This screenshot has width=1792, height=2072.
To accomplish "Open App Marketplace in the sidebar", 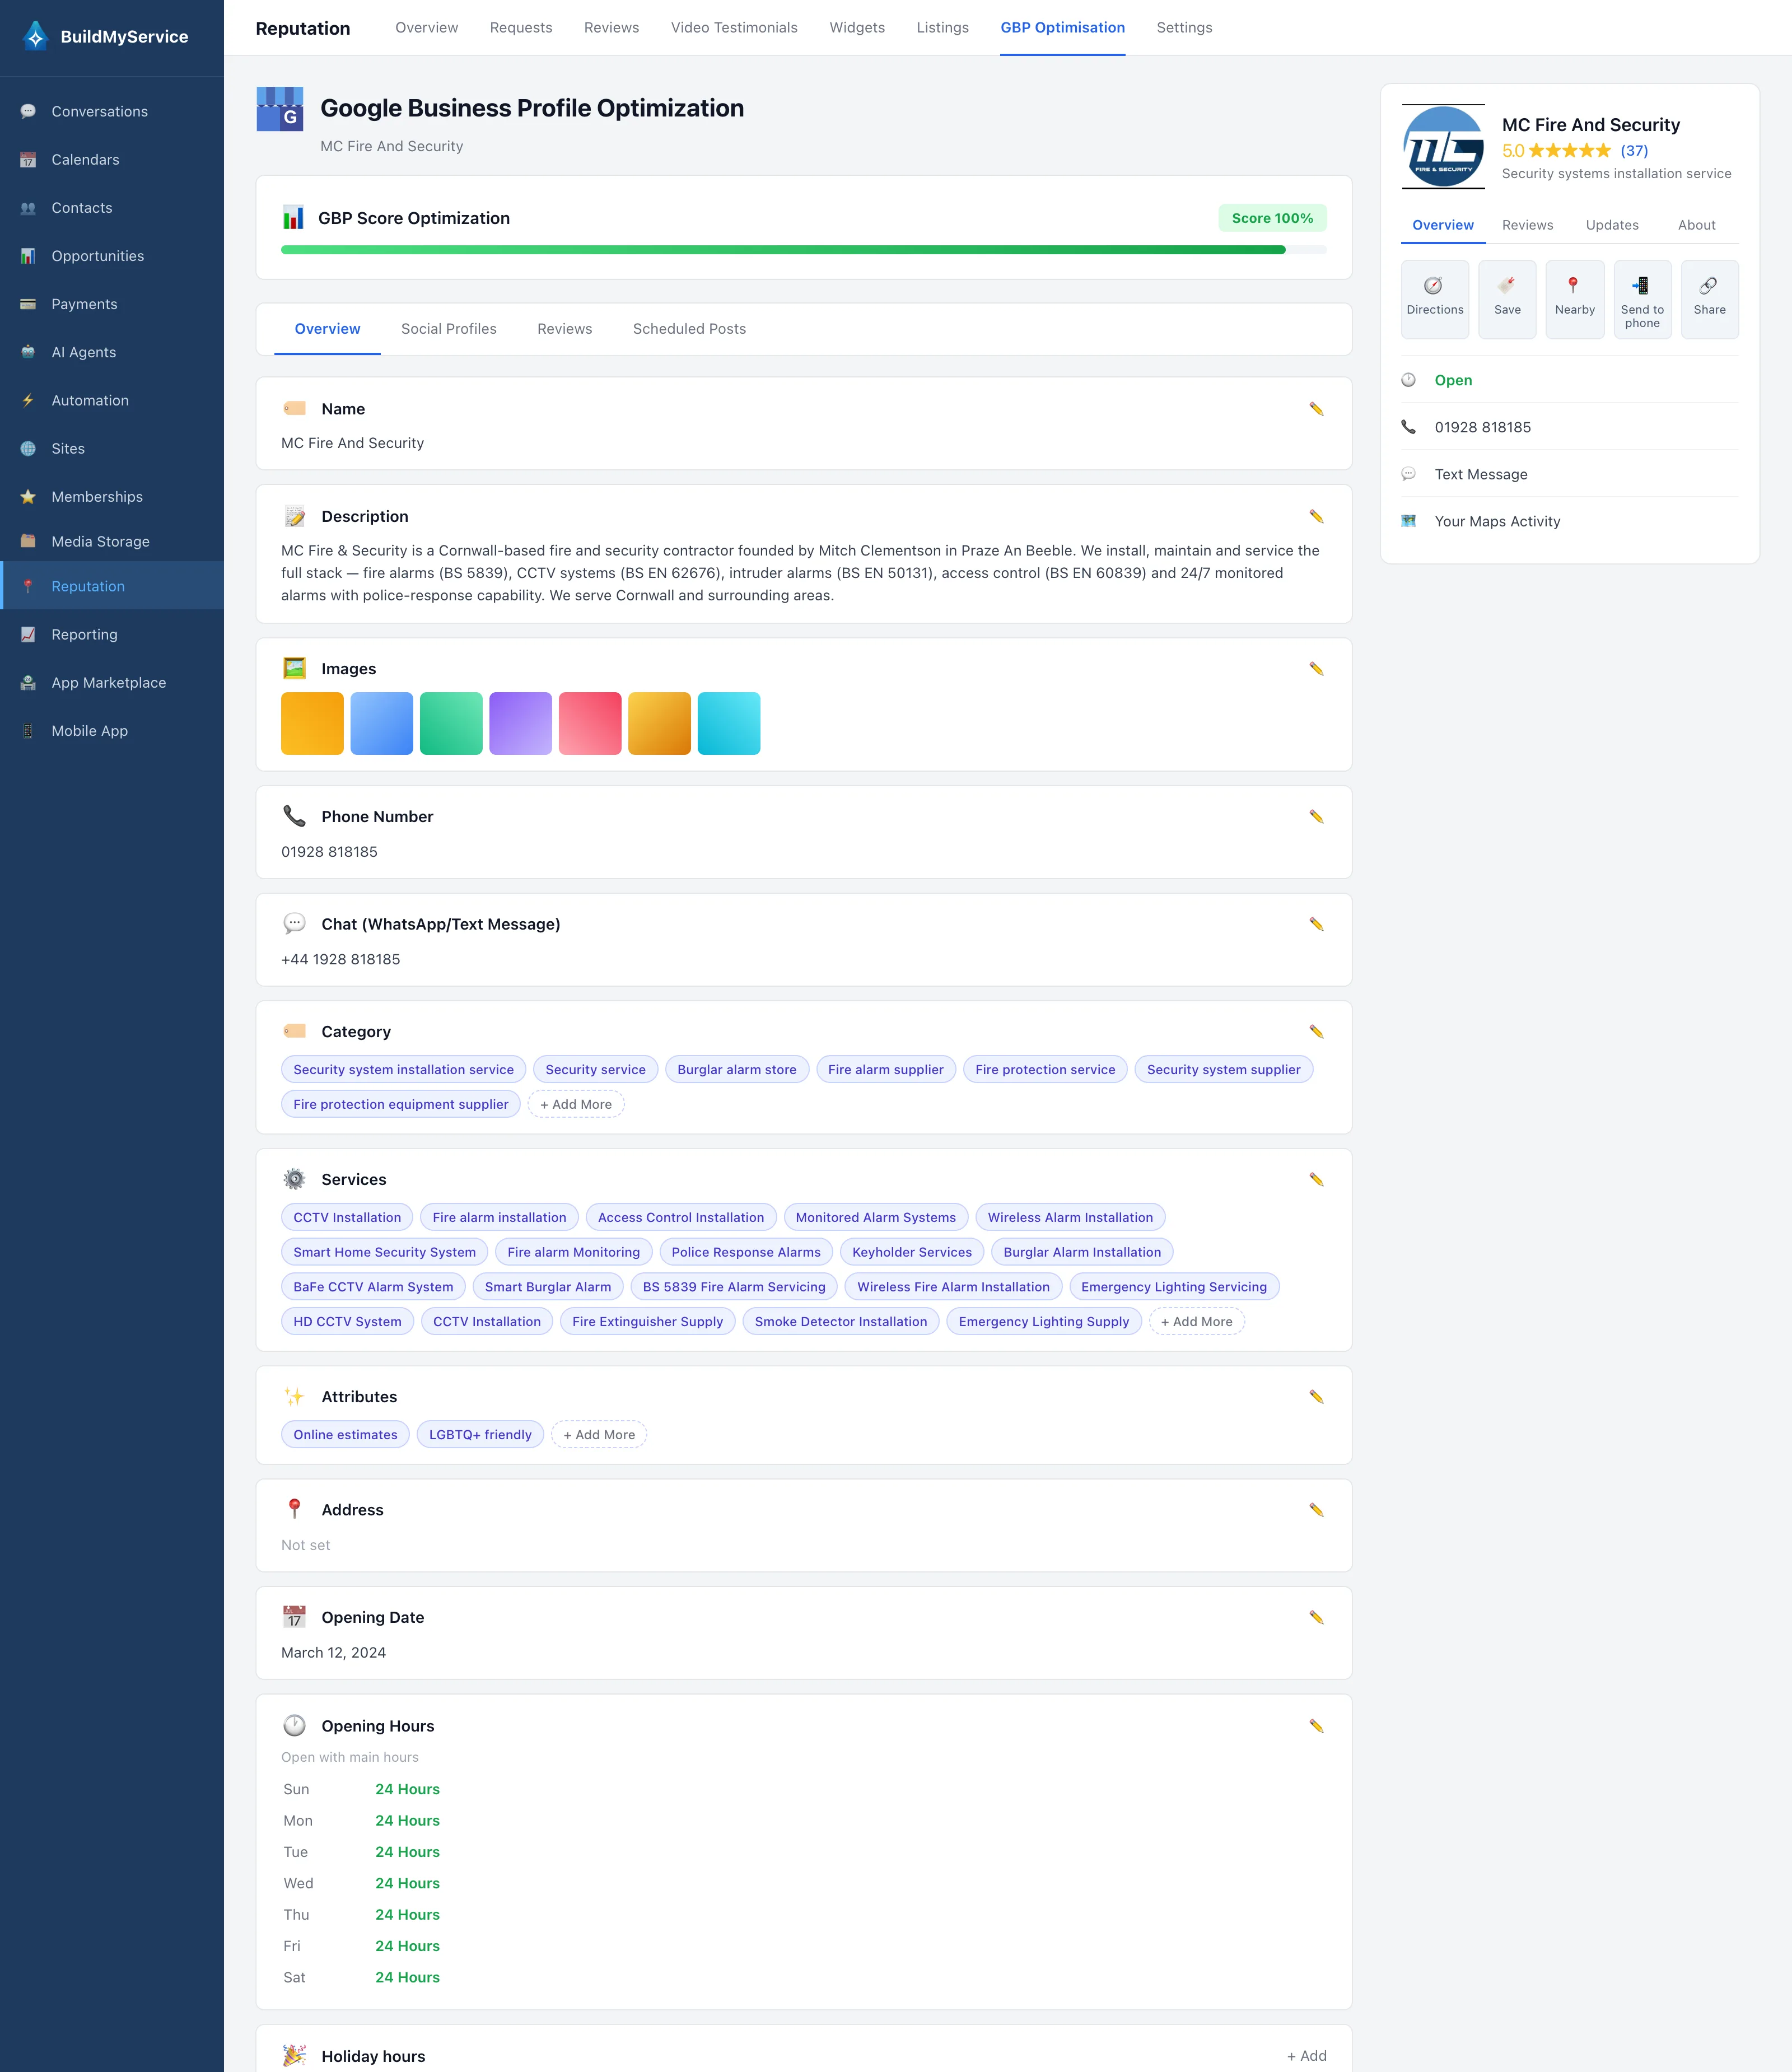I will pos(112,683).
